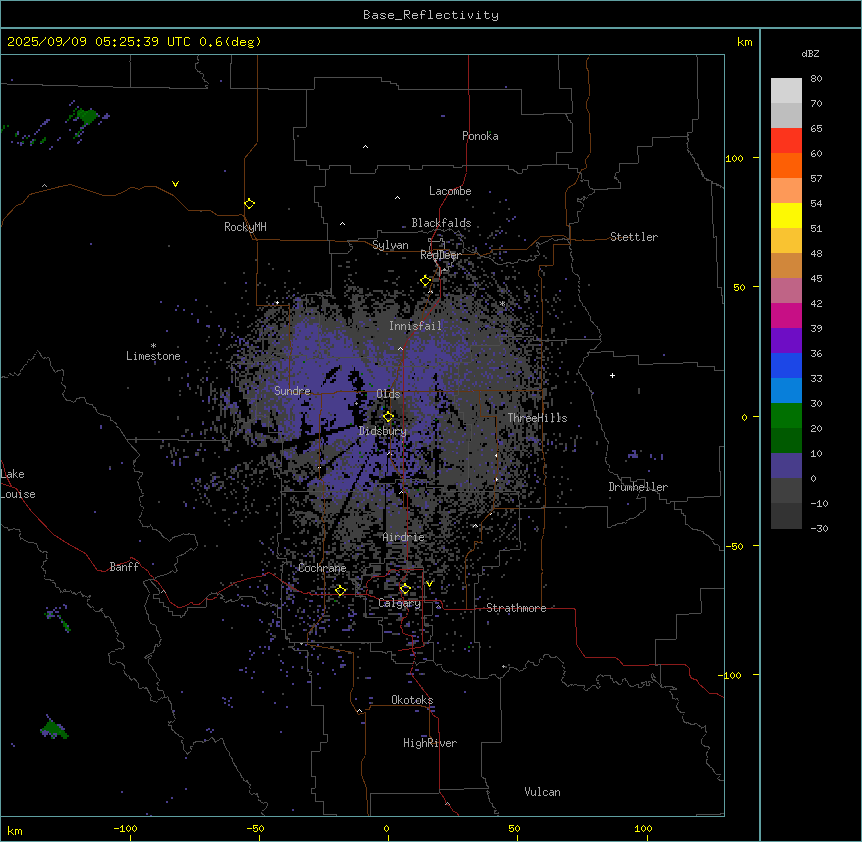Click the yellow radar site marker near Didsbury
The image size is (862, 842).
(388, 417)
